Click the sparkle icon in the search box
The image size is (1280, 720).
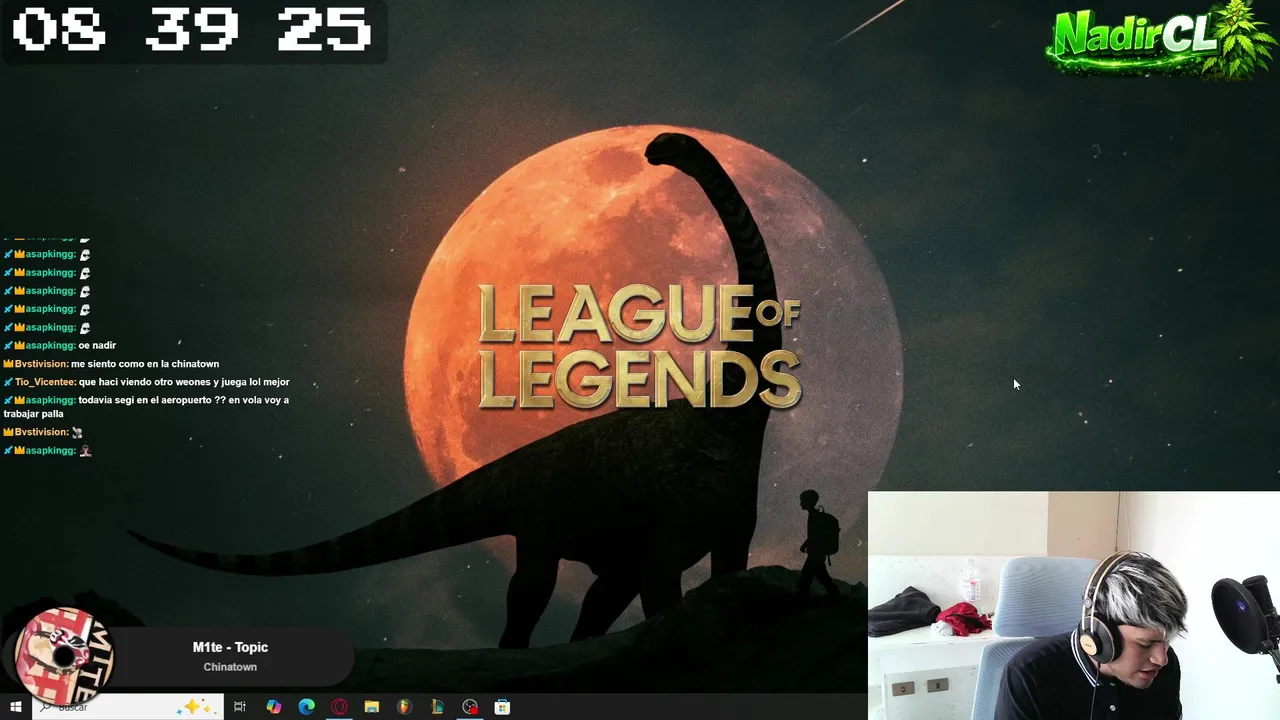pos(195,707)
